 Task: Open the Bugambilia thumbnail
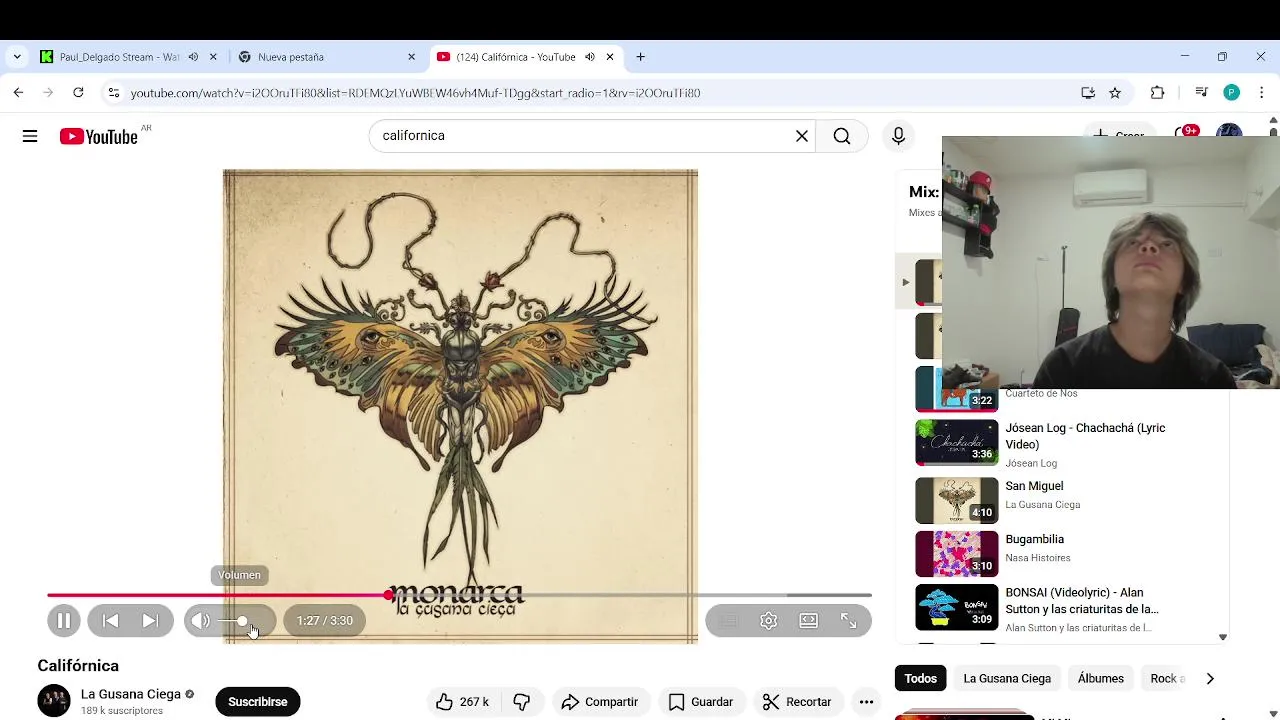click(x=957, y=554)
